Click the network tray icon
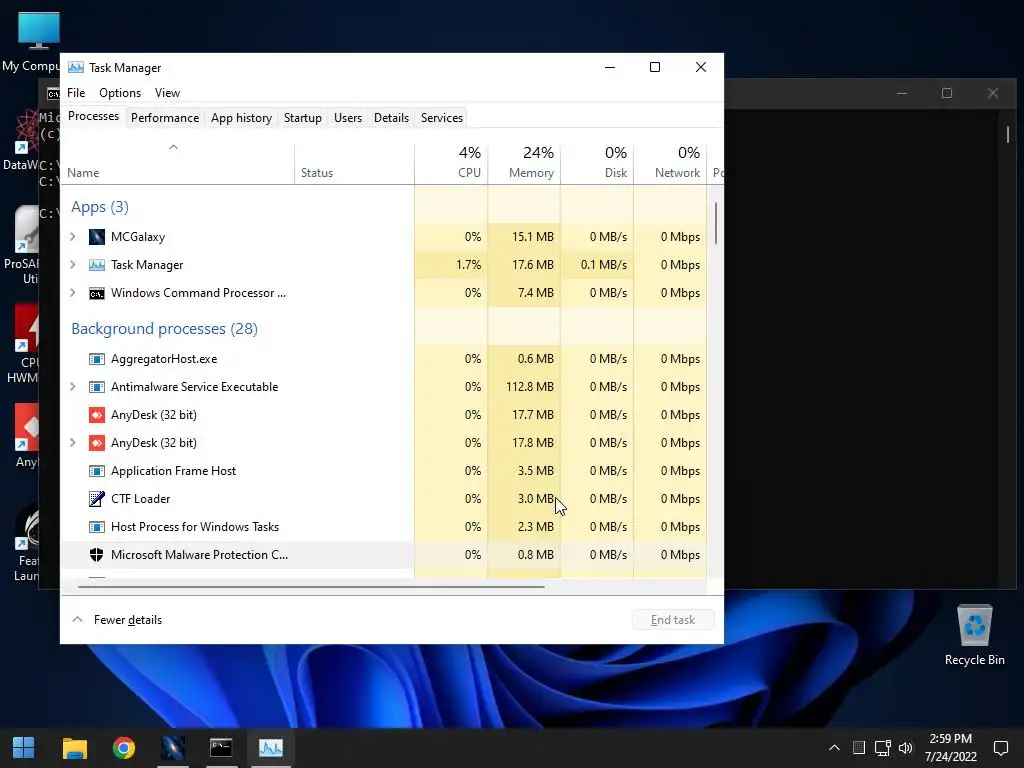Image resolution: width=1024 pixels, height=768 pixels. 882,747
